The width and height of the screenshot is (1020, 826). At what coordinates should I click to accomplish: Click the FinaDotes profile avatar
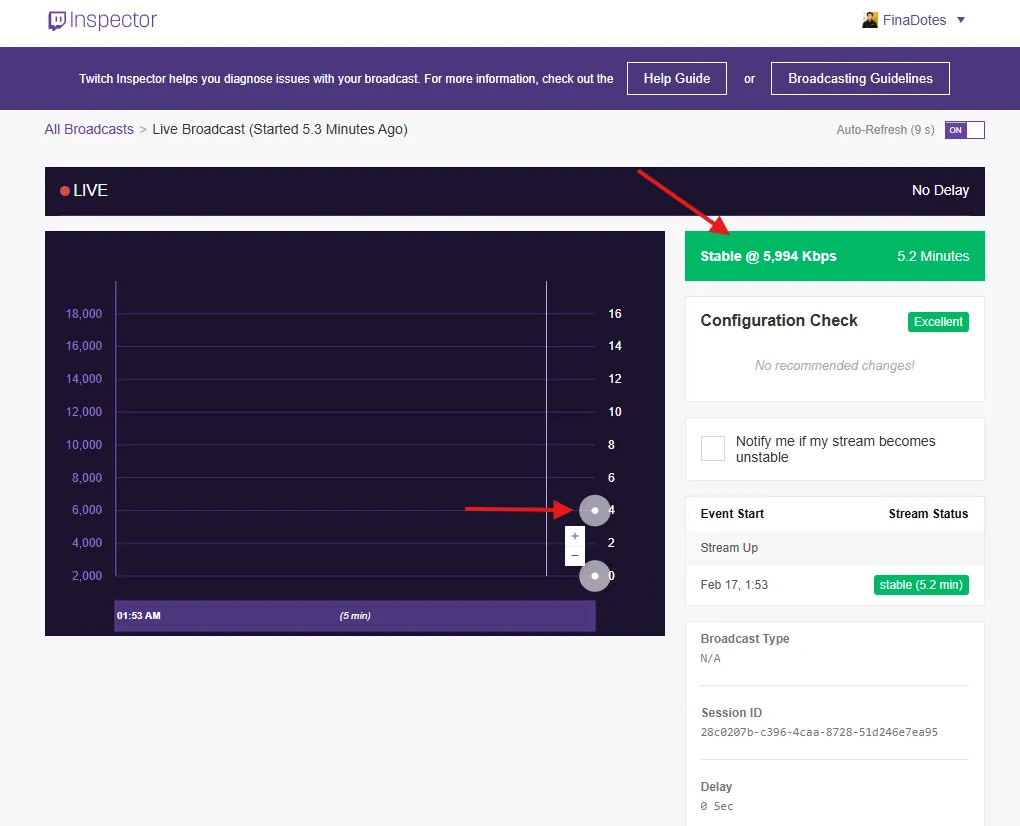point(870,20)
